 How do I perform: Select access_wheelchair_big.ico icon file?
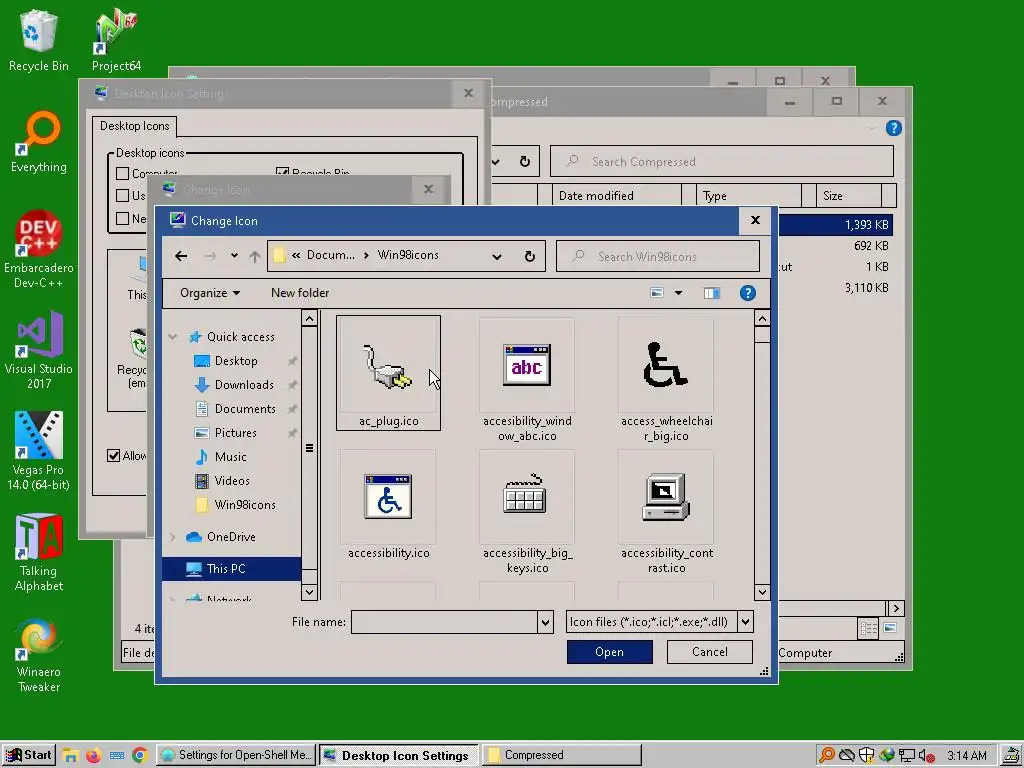point(666,381)
